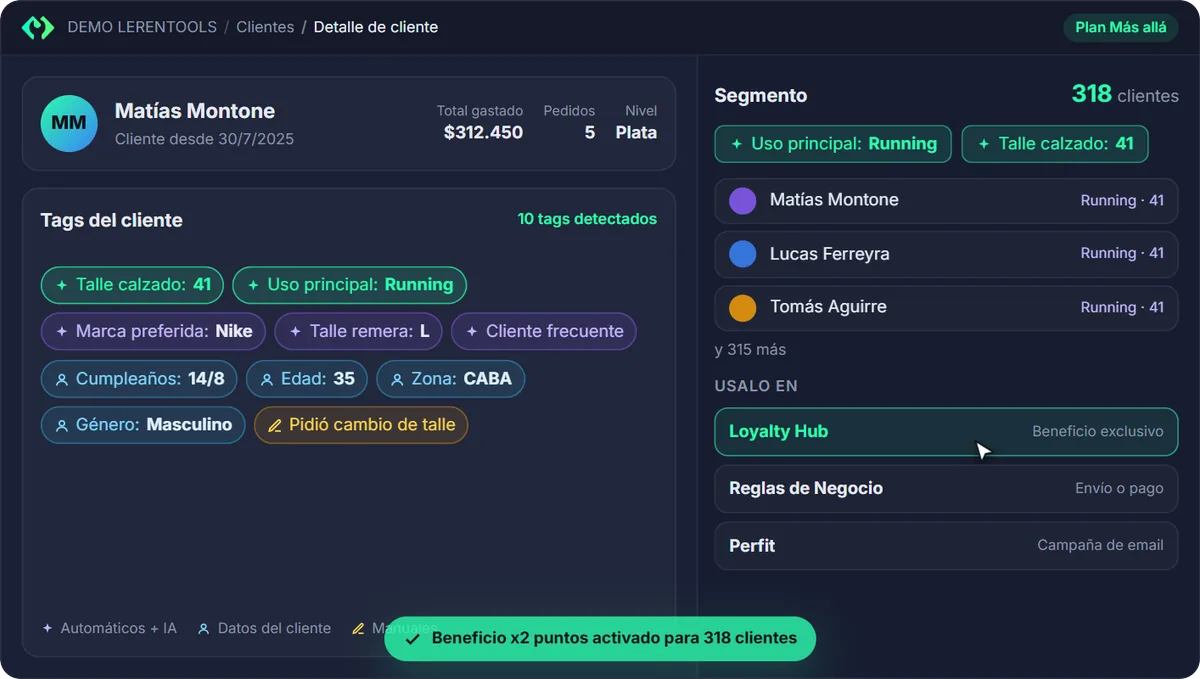Image resolution: width=1200 pixels, height=679 pixels.
Task: Click person icon beside Datos del cliente legend
Action: (x=204, y=629)
